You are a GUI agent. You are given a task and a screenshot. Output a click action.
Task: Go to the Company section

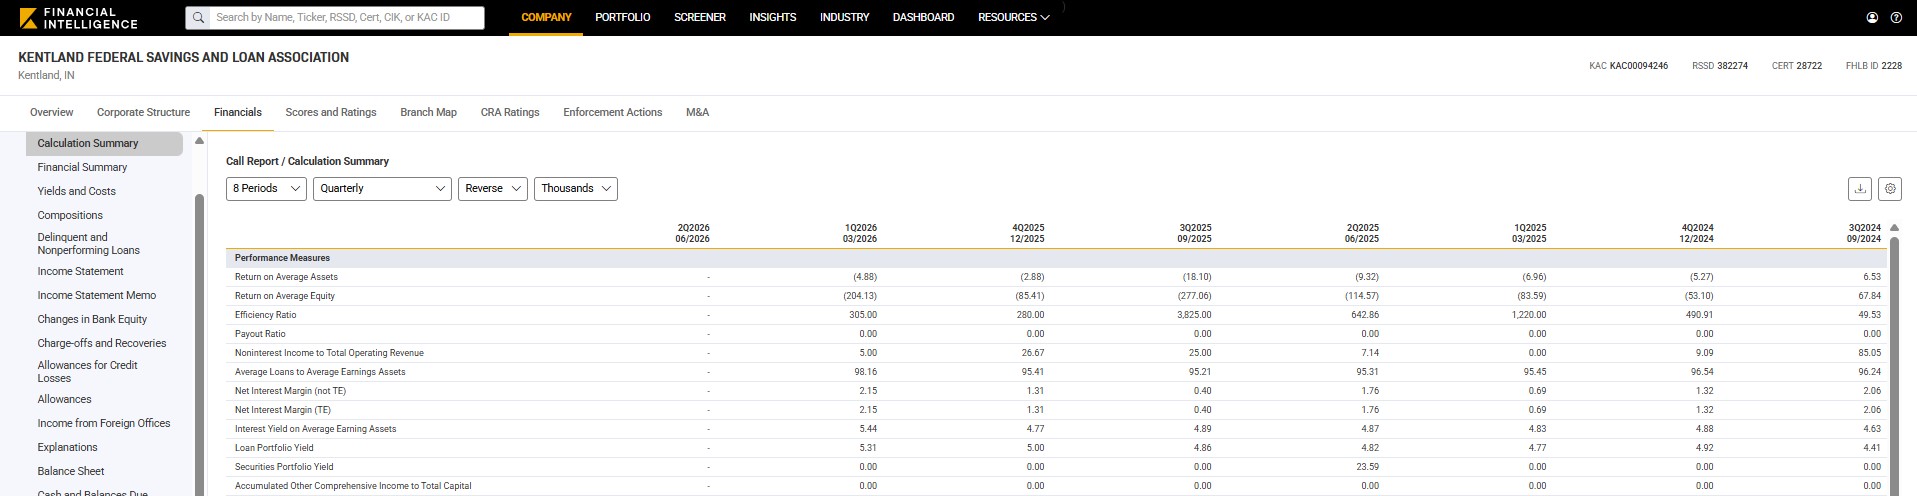546,17
